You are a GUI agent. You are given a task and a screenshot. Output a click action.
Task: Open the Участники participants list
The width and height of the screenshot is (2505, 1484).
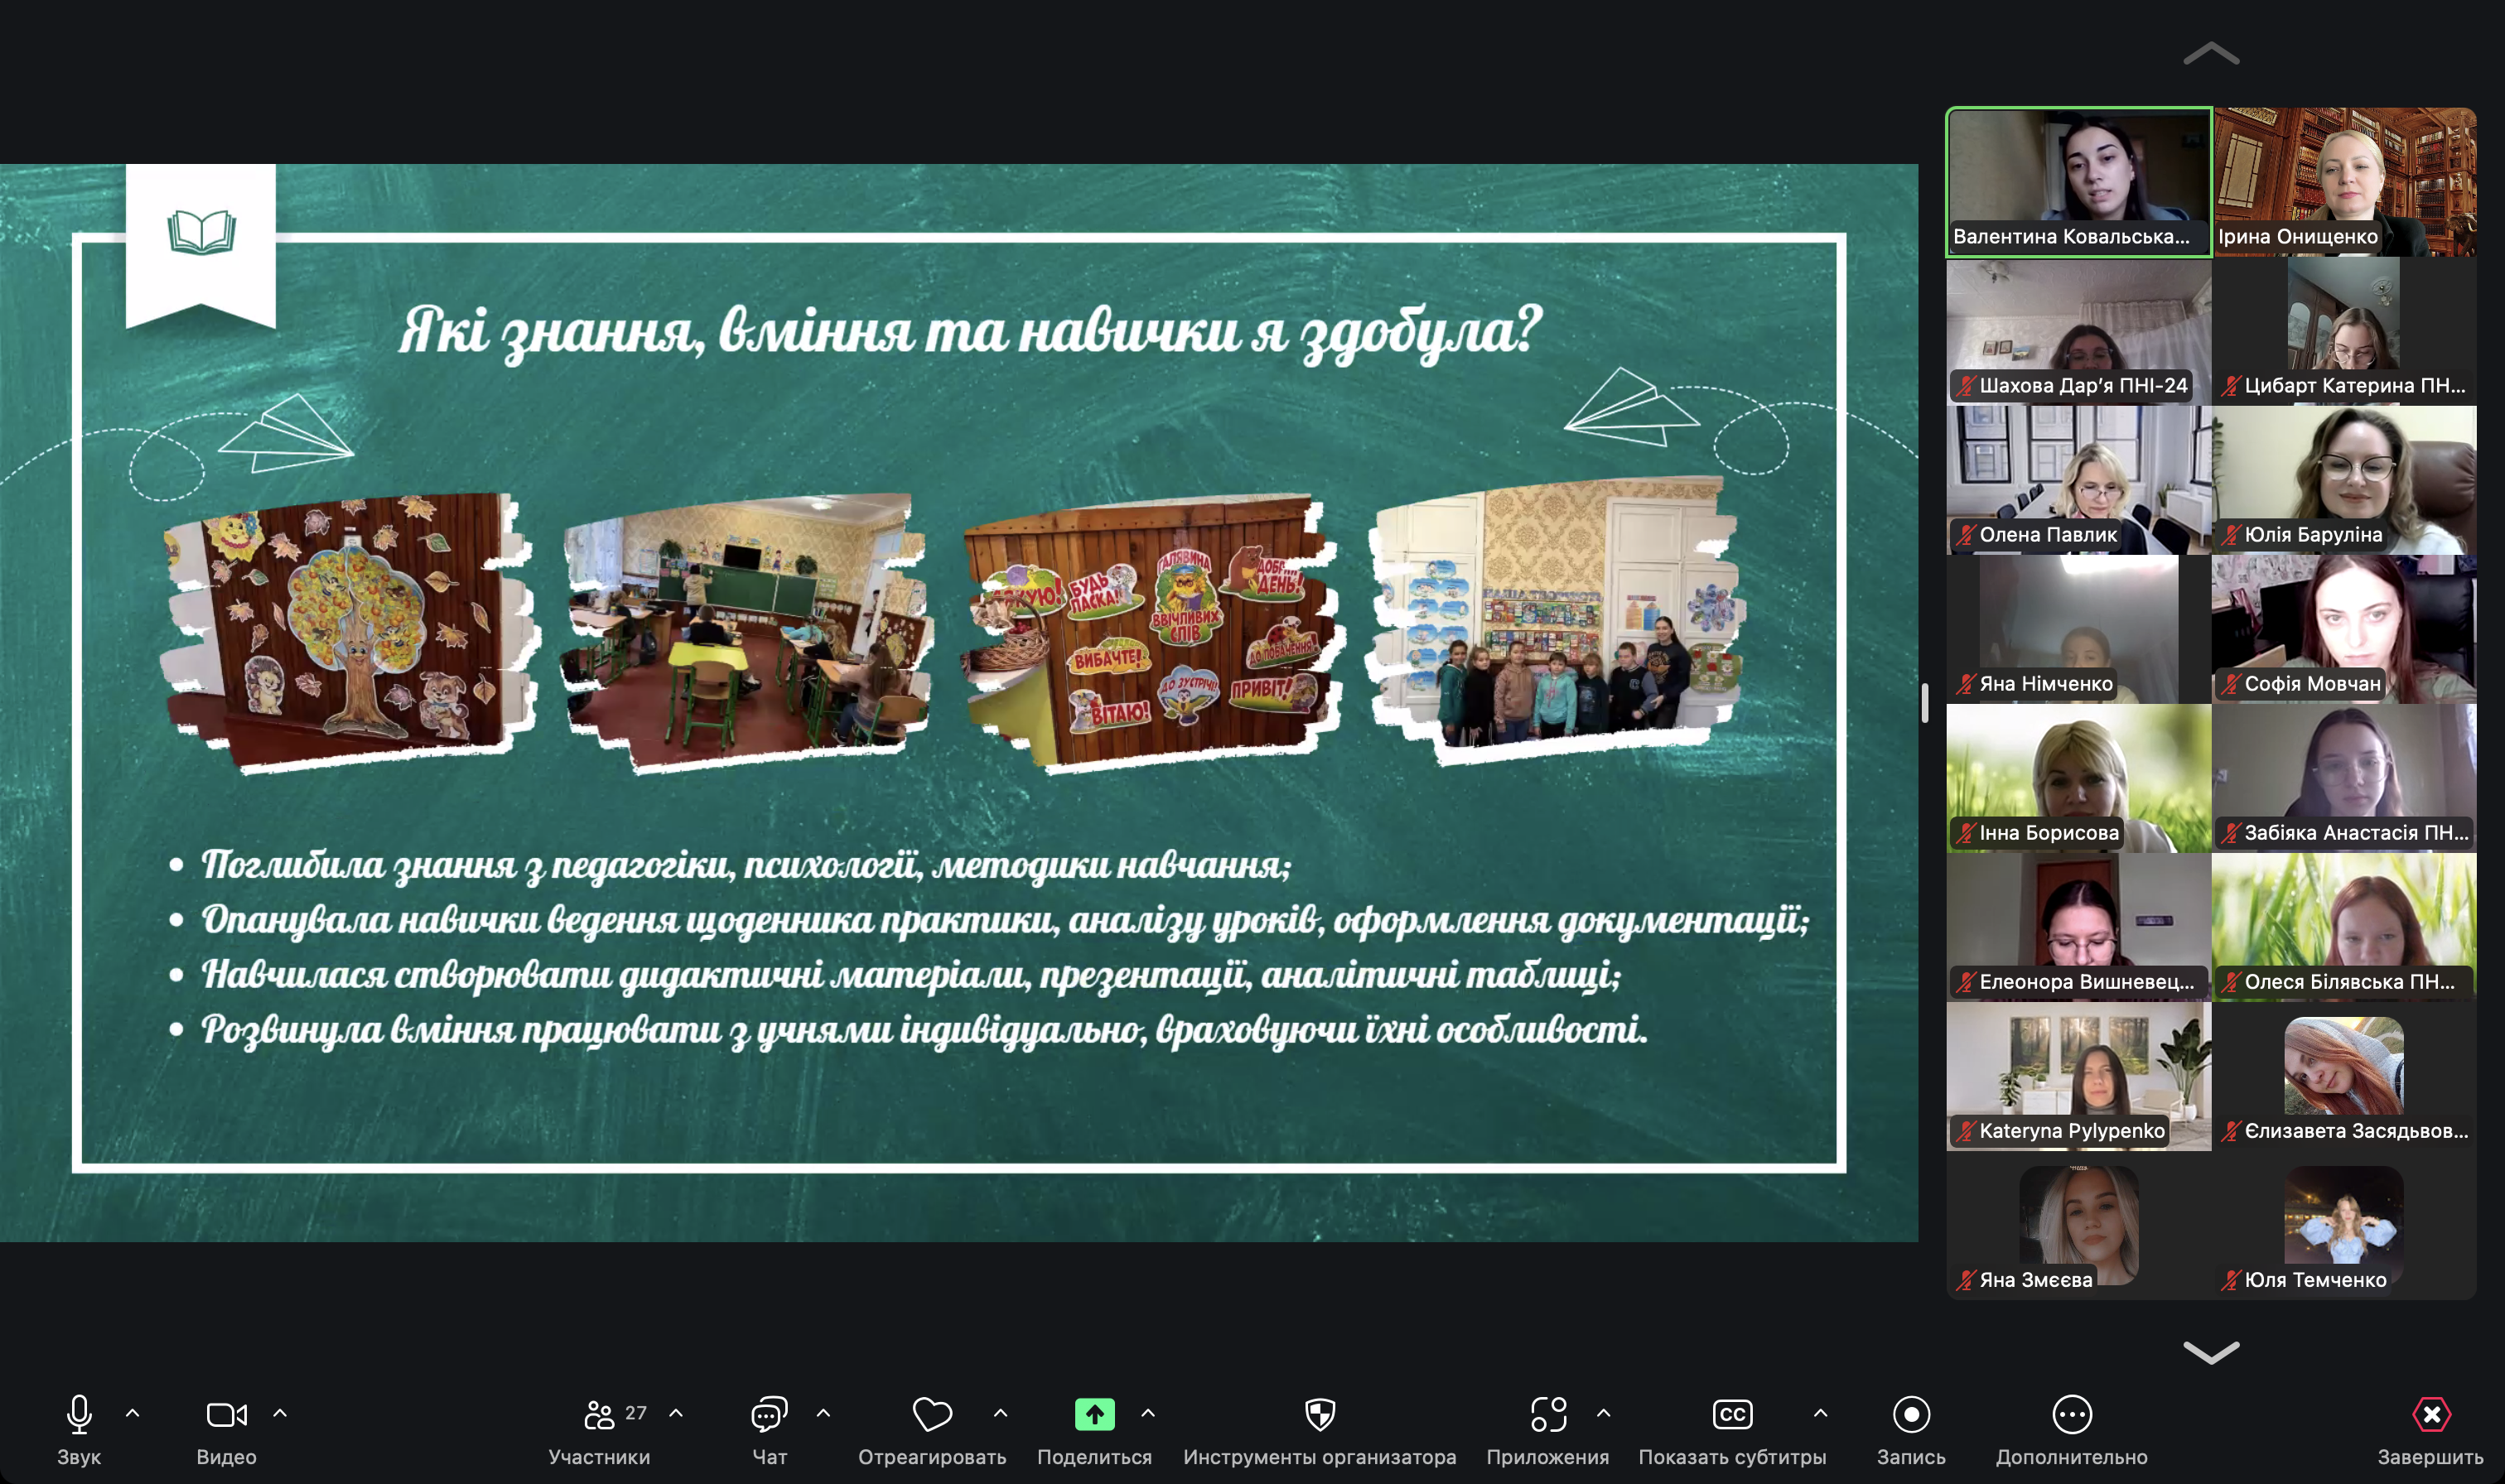[x=600, y=1414]
